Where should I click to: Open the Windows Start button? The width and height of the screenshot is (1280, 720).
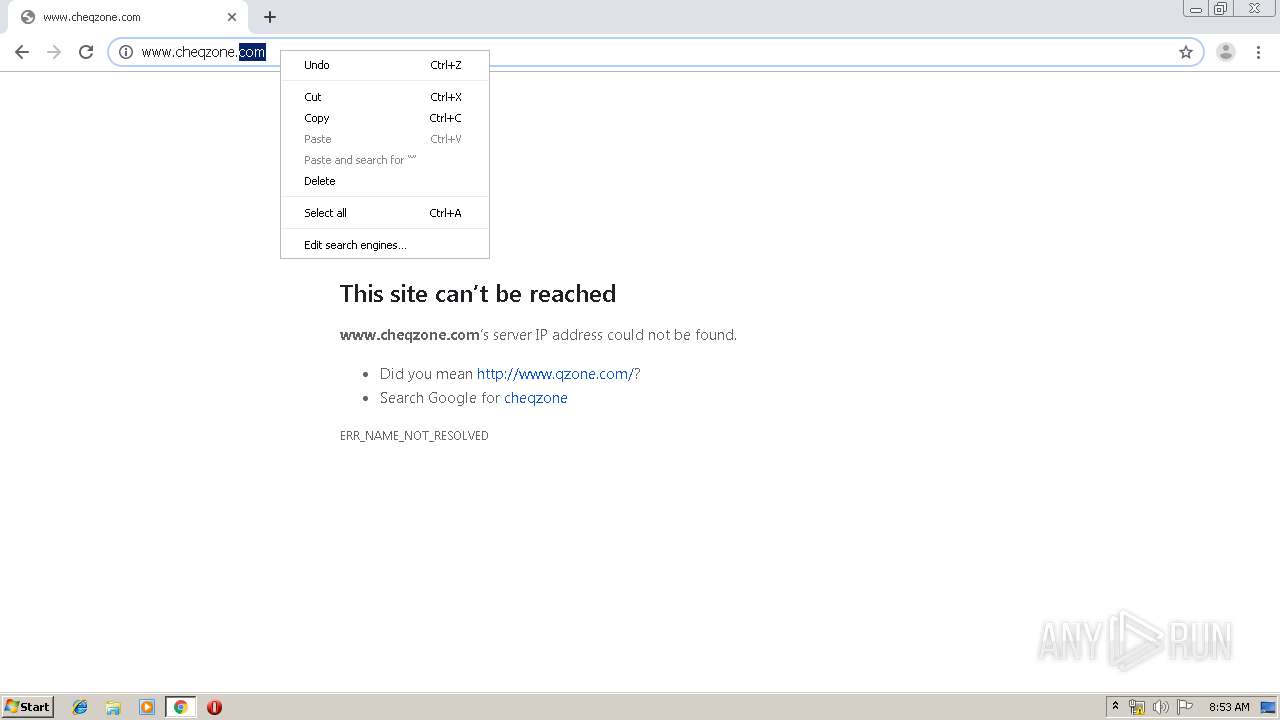coord(28,707)
